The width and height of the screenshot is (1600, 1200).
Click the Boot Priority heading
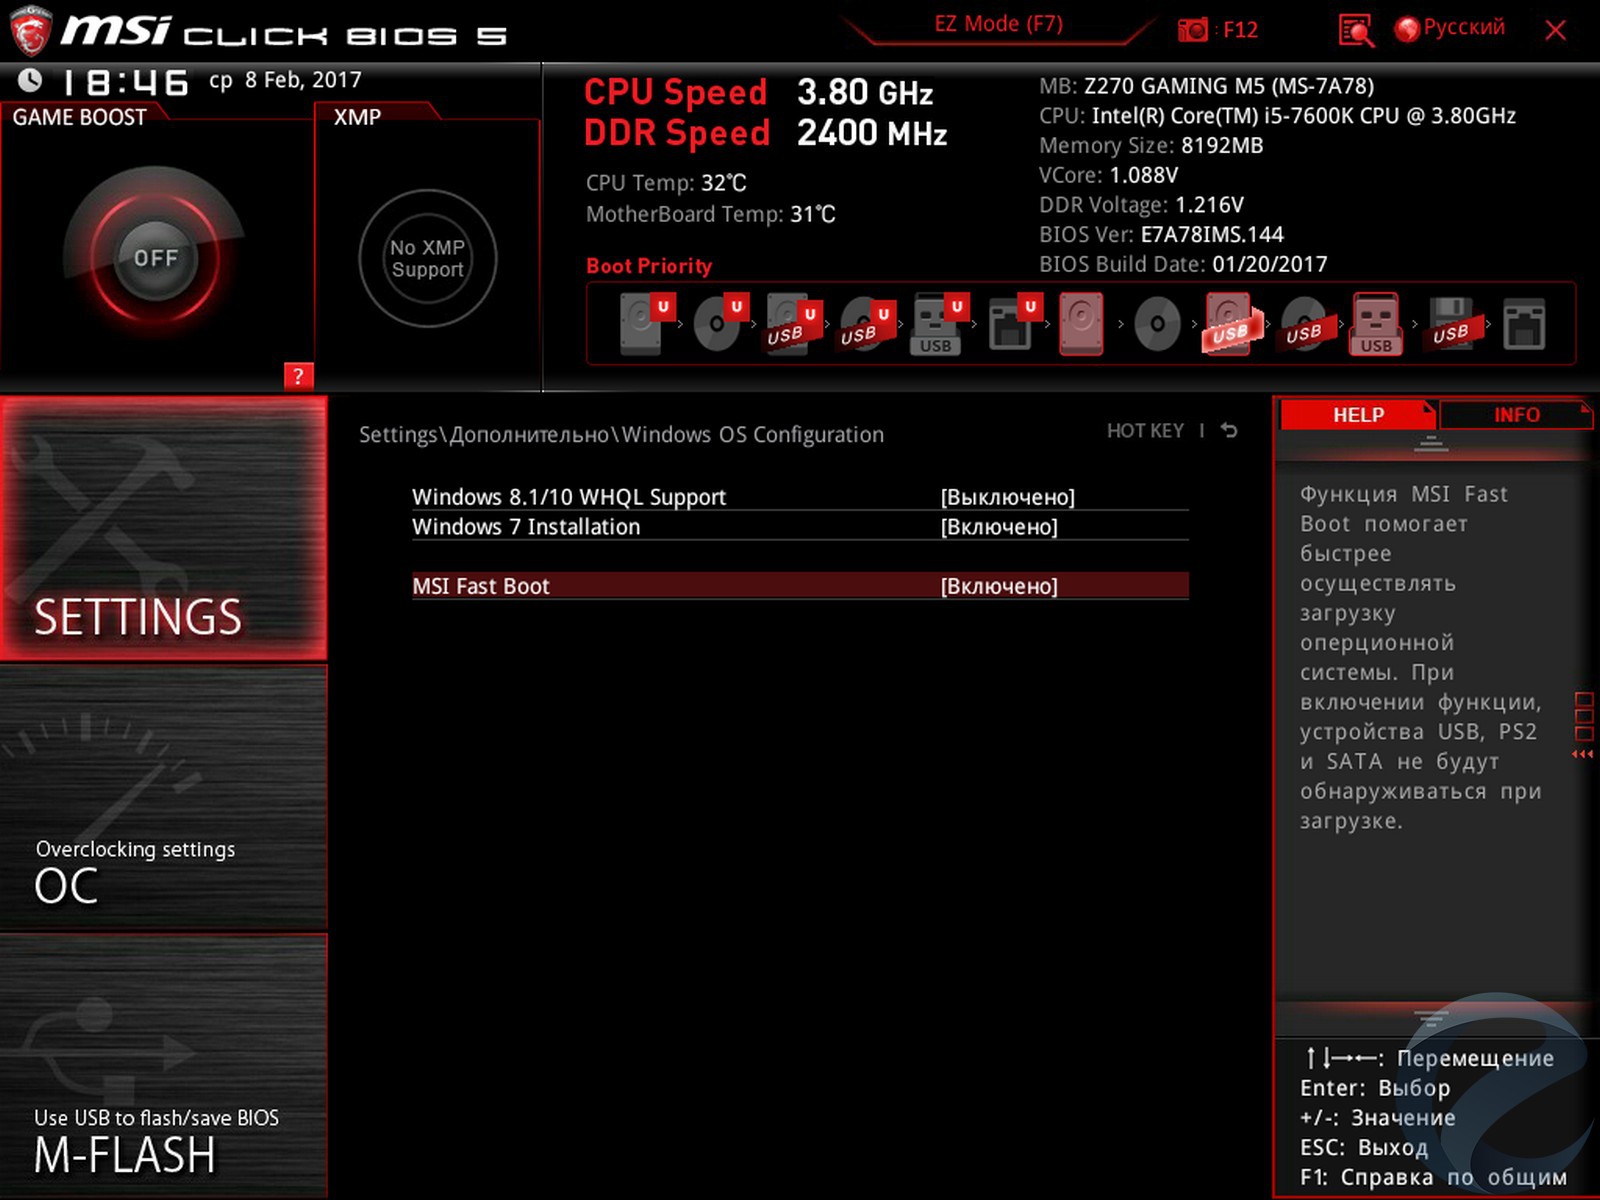coord(649,266)
